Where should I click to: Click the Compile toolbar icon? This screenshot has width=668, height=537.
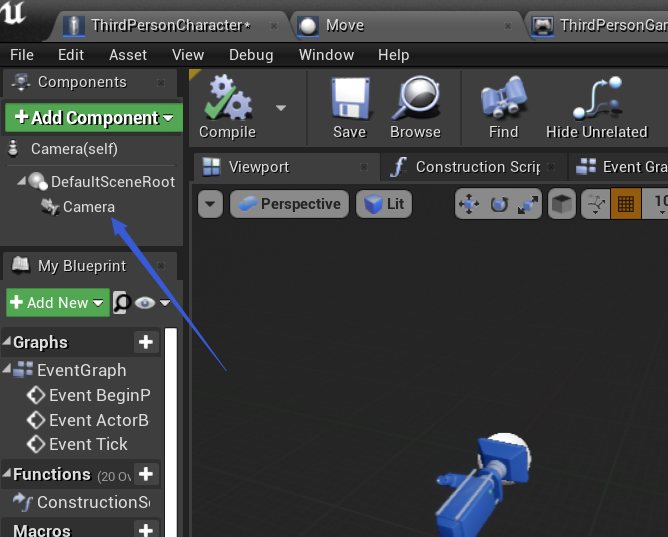[x=227, y=107]
